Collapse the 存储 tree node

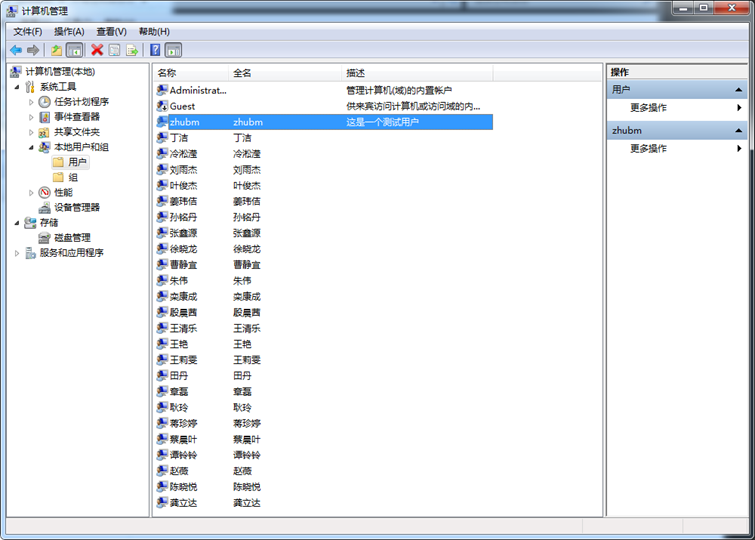[x=17, y=223]
